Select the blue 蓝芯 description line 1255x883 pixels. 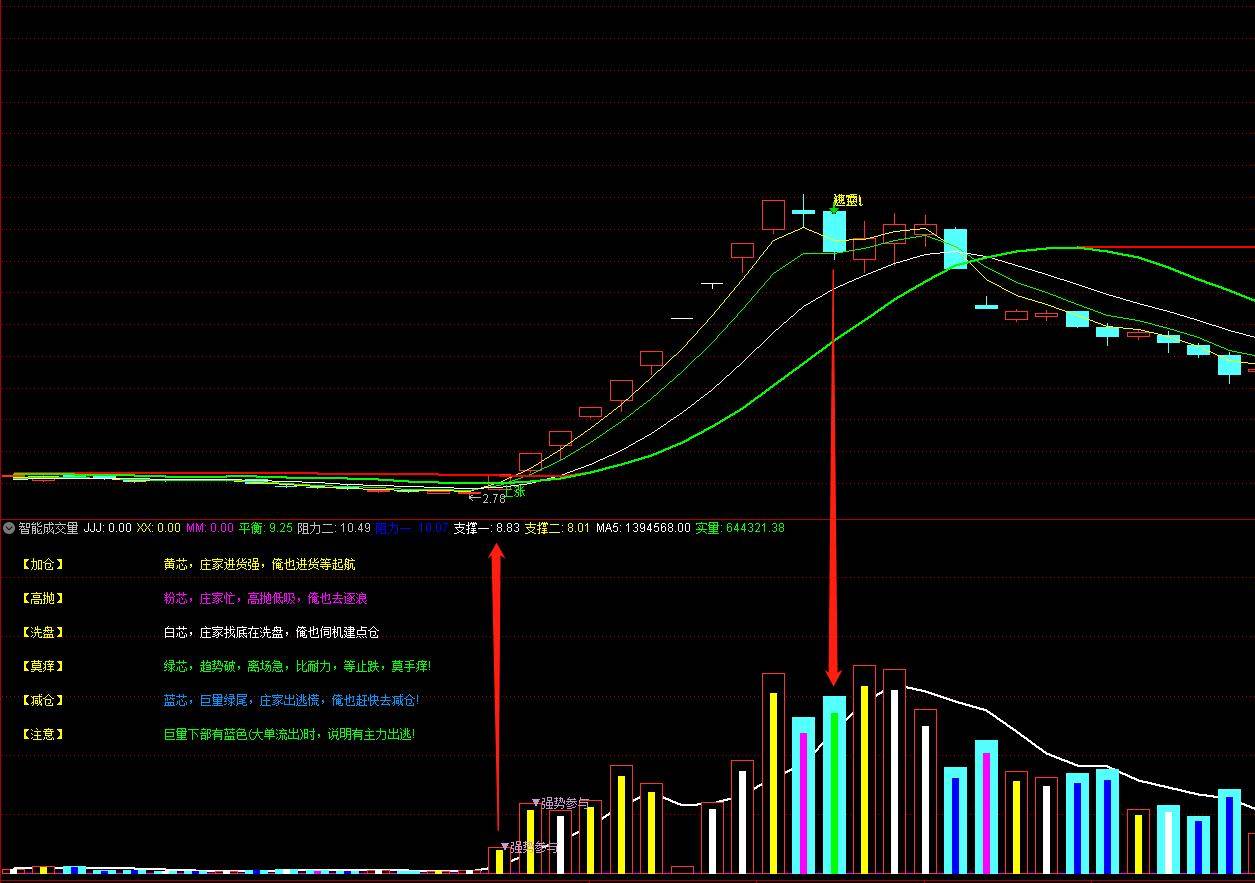click(291, 700)
